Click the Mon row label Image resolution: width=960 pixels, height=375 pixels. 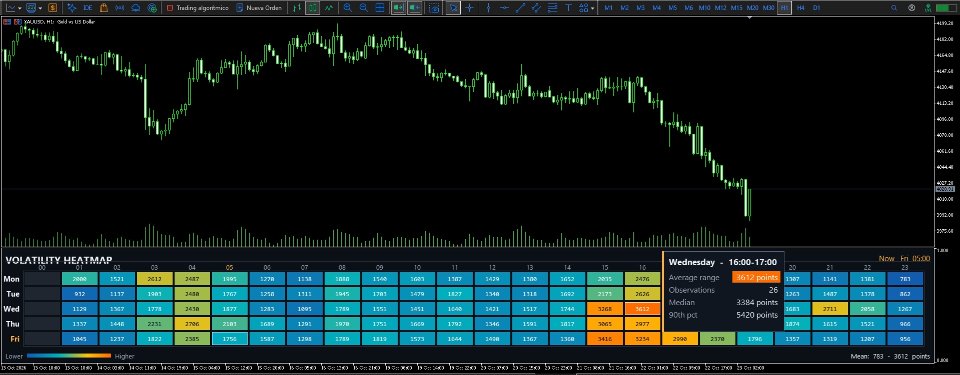tap(11, 279)
